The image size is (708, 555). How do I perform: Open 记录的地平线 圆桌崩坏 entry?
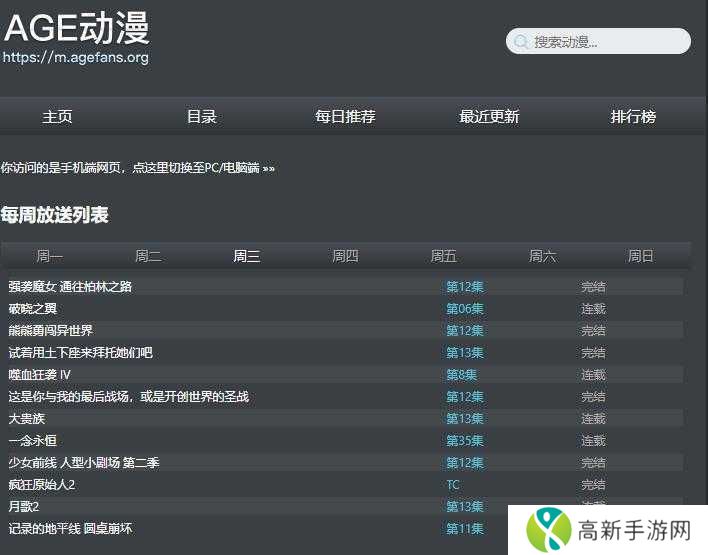click(70, 528)
